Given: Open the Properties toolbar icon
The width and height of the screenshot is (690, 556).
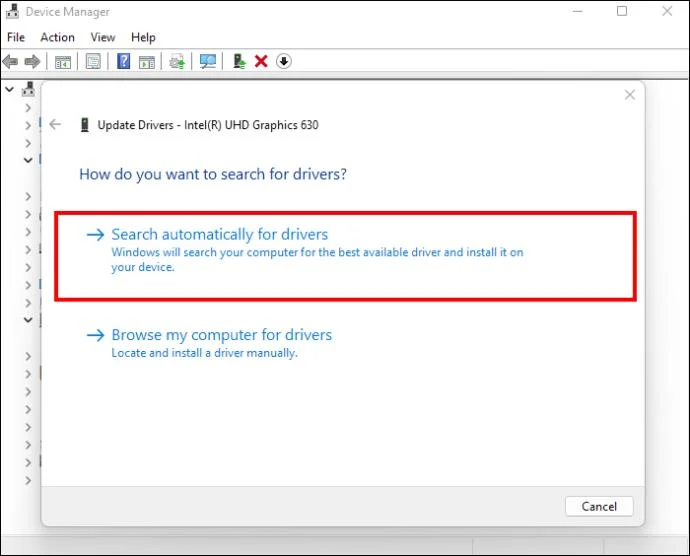Looking at the screenshot, I should coord(93,62).
